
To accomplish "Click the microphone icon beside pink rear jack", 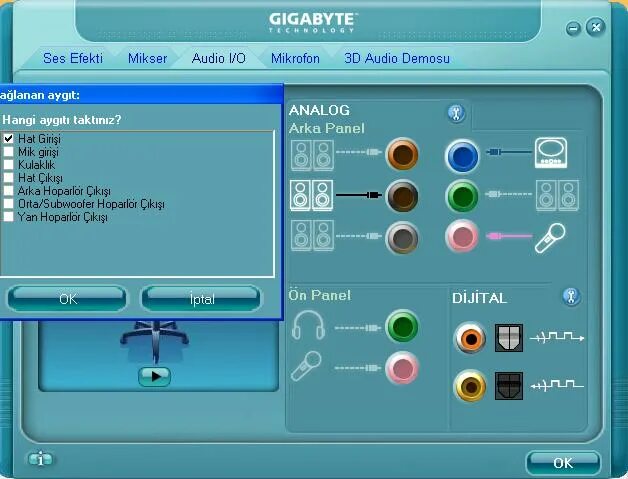I will 550,238.
